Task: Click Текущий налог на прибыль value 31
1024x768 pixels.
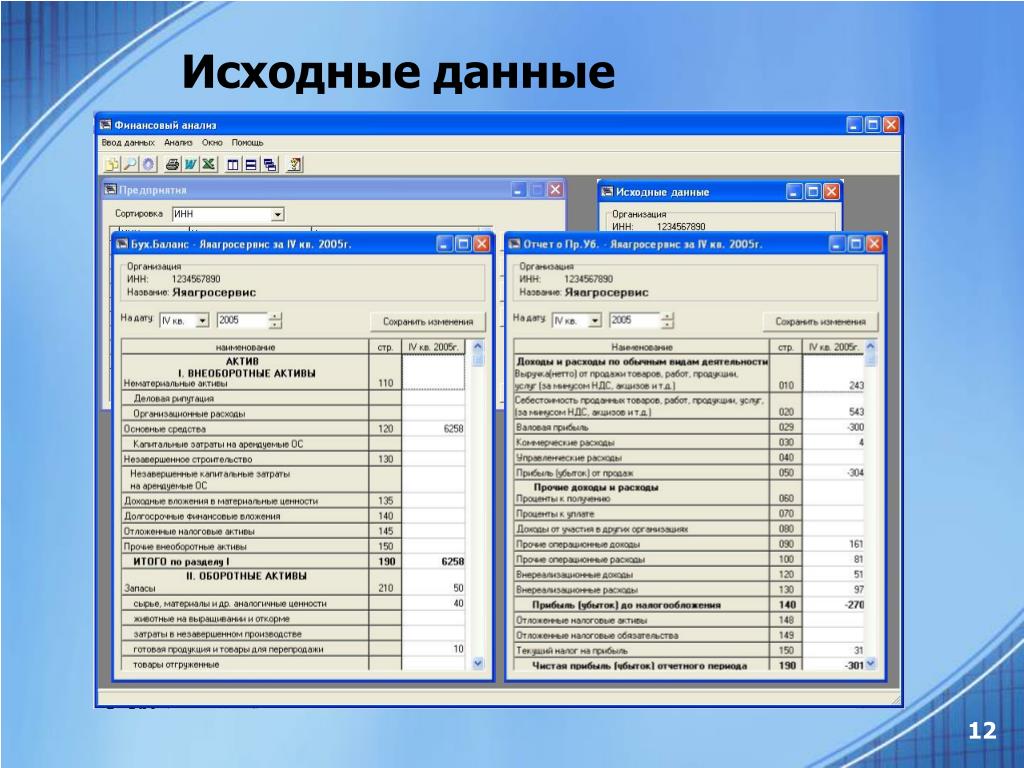Action: tap(834, 650)
